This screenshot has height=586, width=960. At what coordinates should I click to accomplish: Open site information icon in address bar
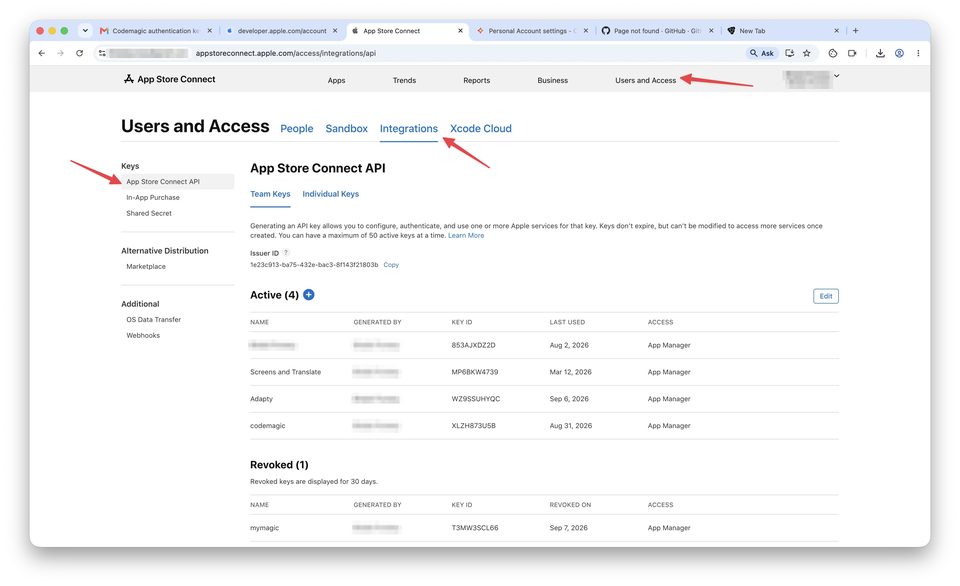point(102,53)
